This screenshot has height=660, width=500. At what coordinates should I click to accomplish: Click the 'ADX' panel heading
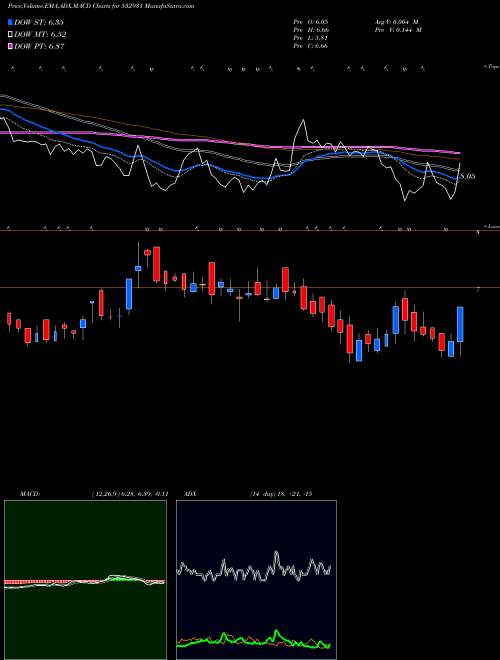click(x=190, y=494)
